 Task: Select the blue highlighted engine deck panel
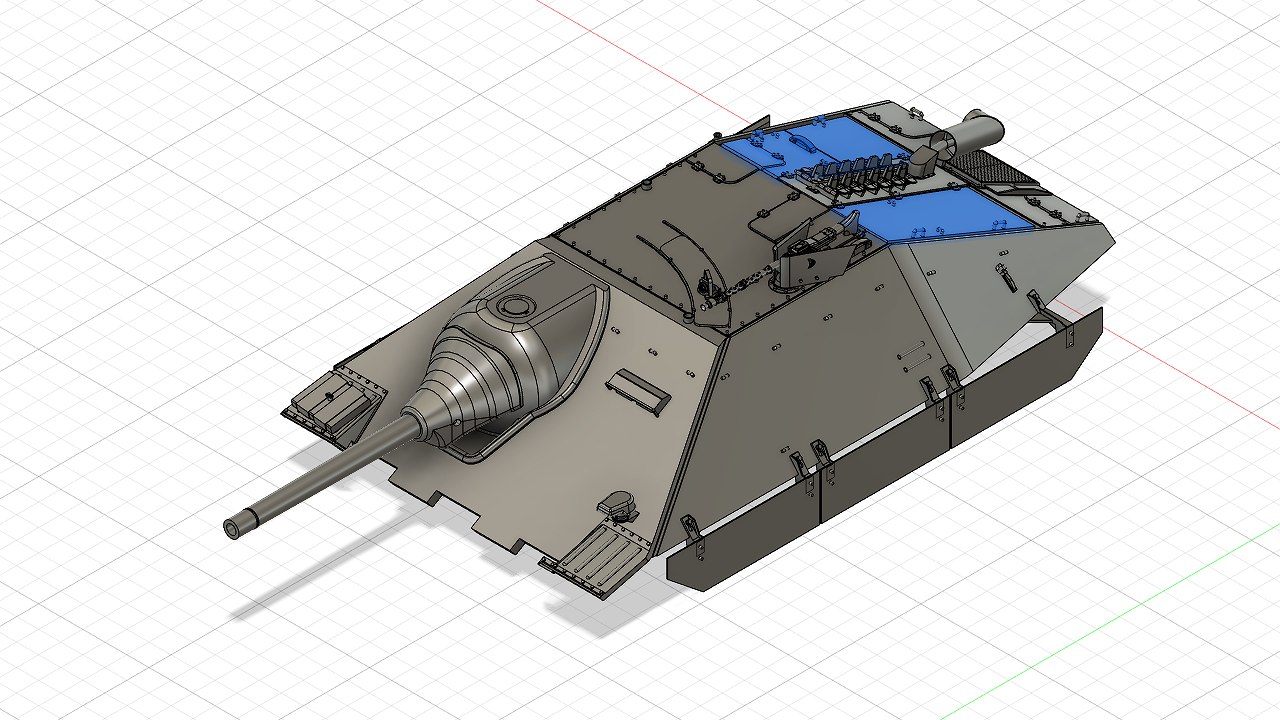tap(940, 222)
